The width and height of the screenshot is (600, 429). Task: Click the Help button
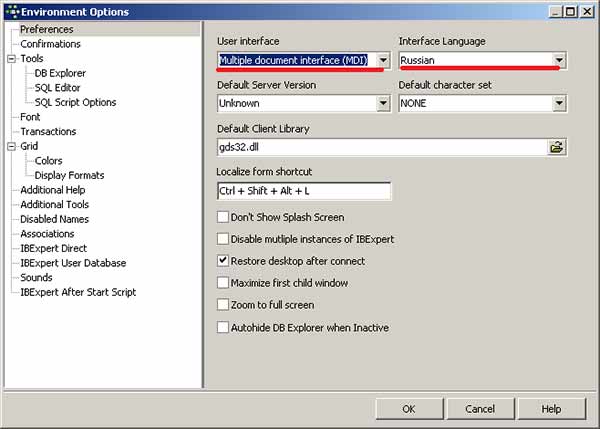coord(551,409)
